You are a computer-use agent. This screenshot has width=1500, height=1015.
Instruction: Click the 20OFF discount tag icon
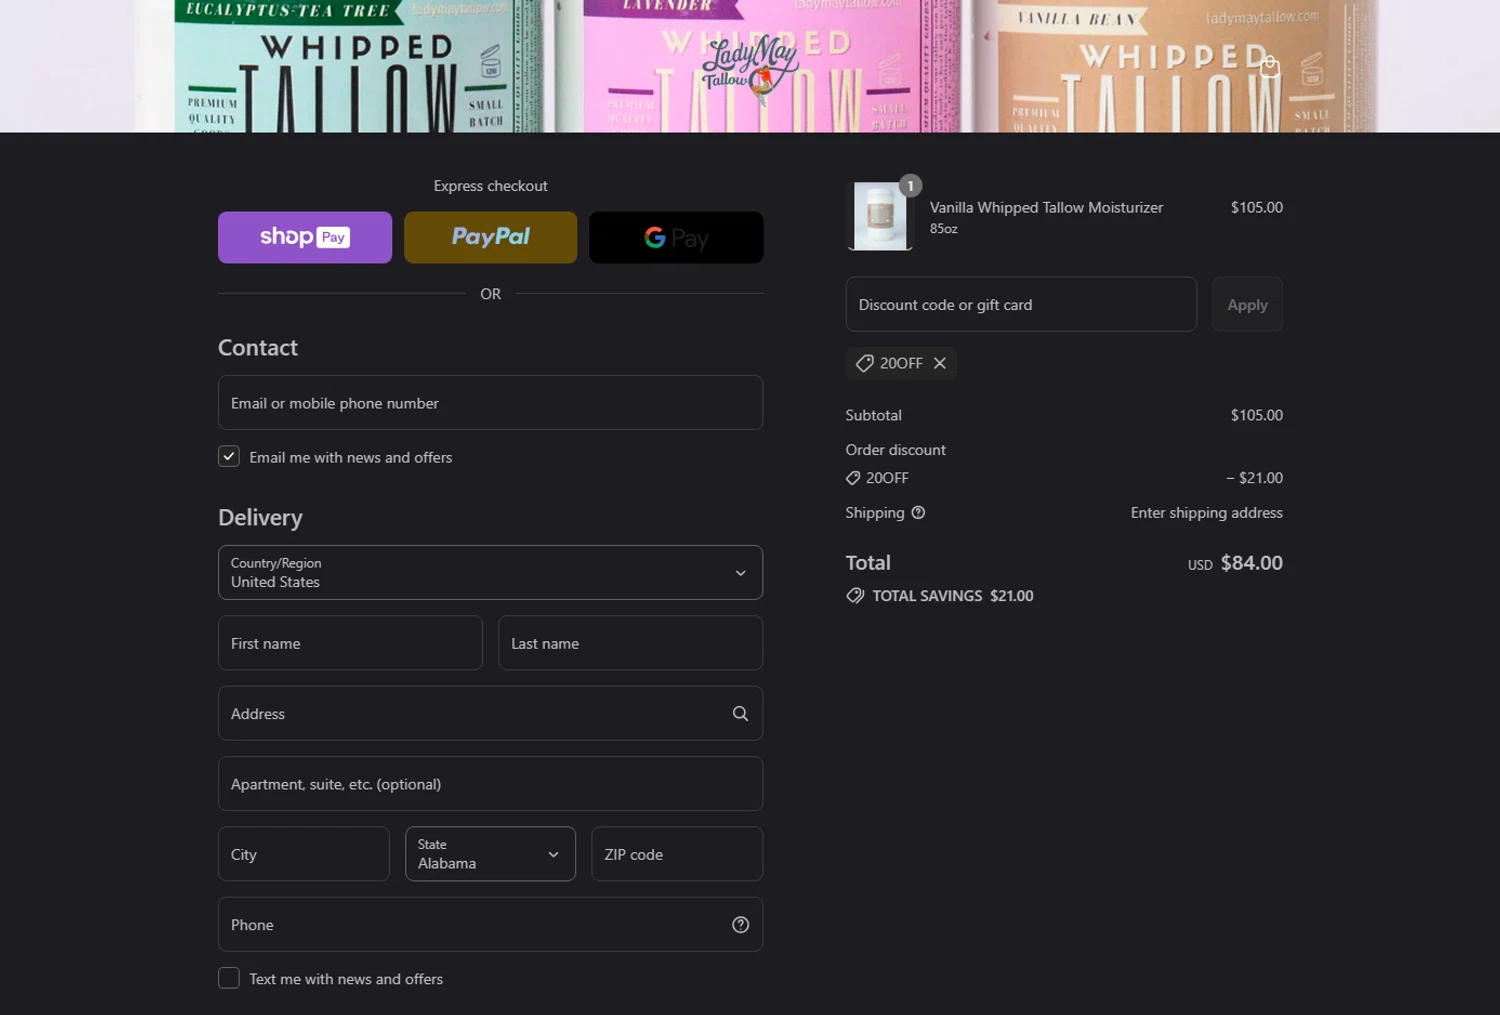tap(865, 363)
